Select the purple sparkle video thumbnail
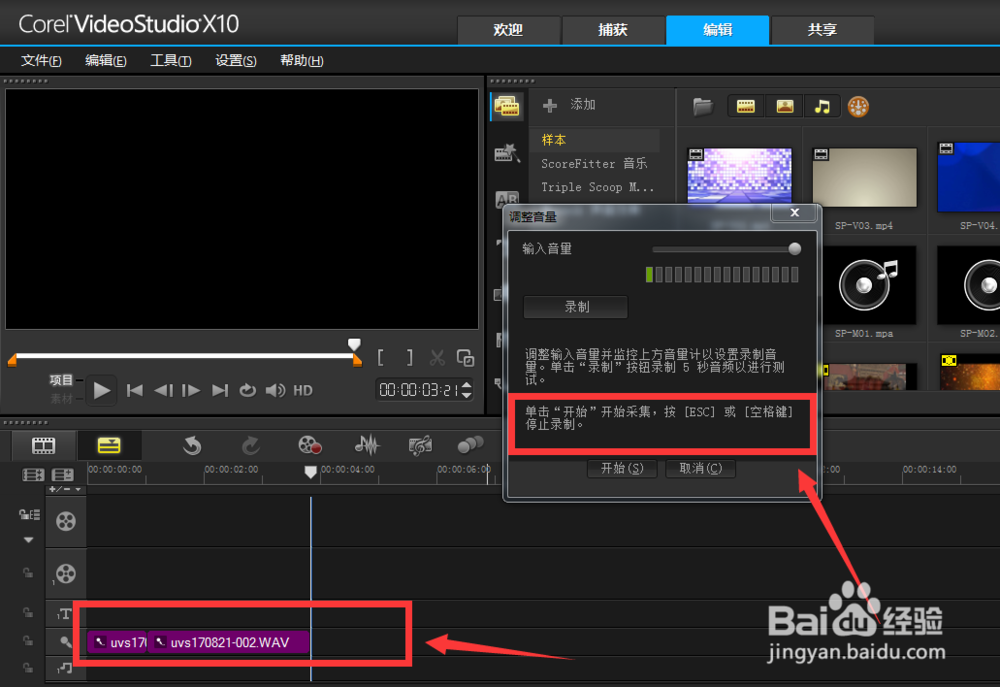The image size is (1000, 687). tap(739, 175)
